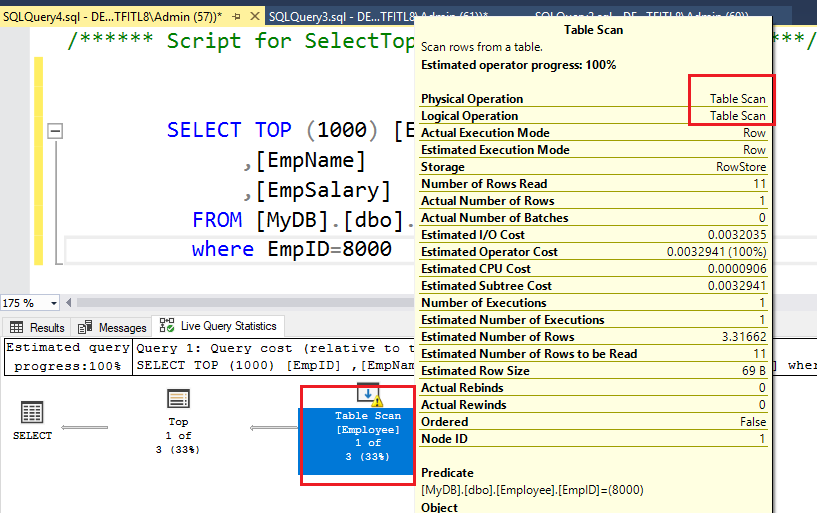
Task: Click the 'Estimated I/O Cost' value 0.0032035
Action: 737,235
